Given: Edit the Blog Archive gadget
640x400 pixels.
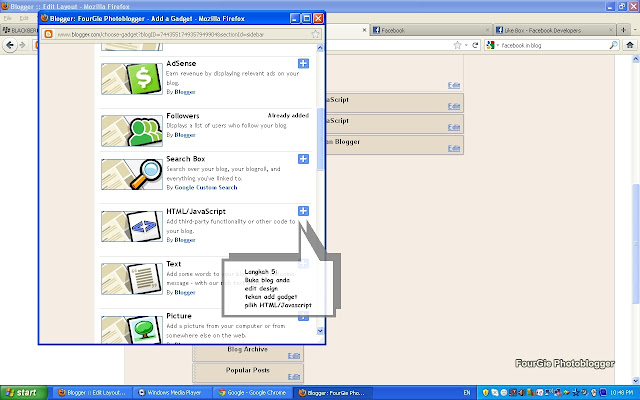Looking at the screenshot, I should click(x=294, y=356).
